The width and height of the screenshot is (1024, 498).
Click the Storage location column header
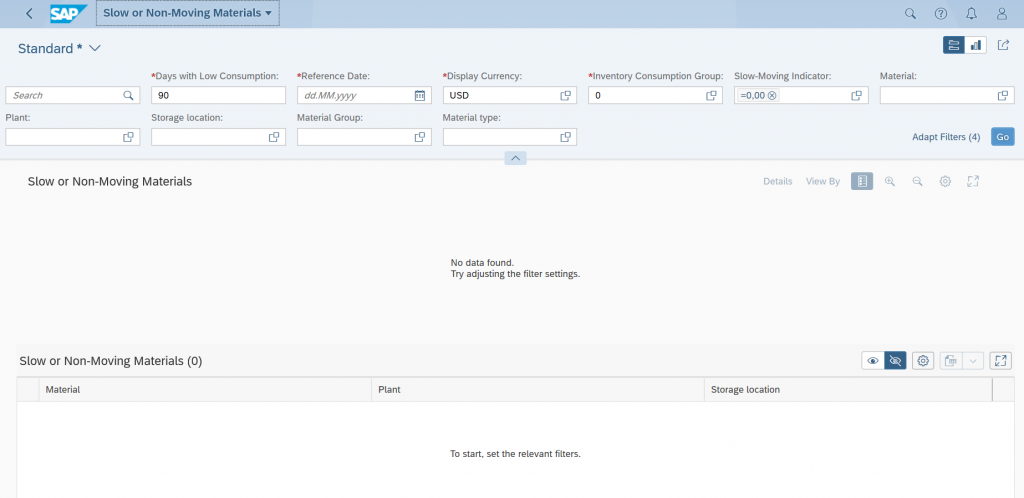[x=848, y=390]
